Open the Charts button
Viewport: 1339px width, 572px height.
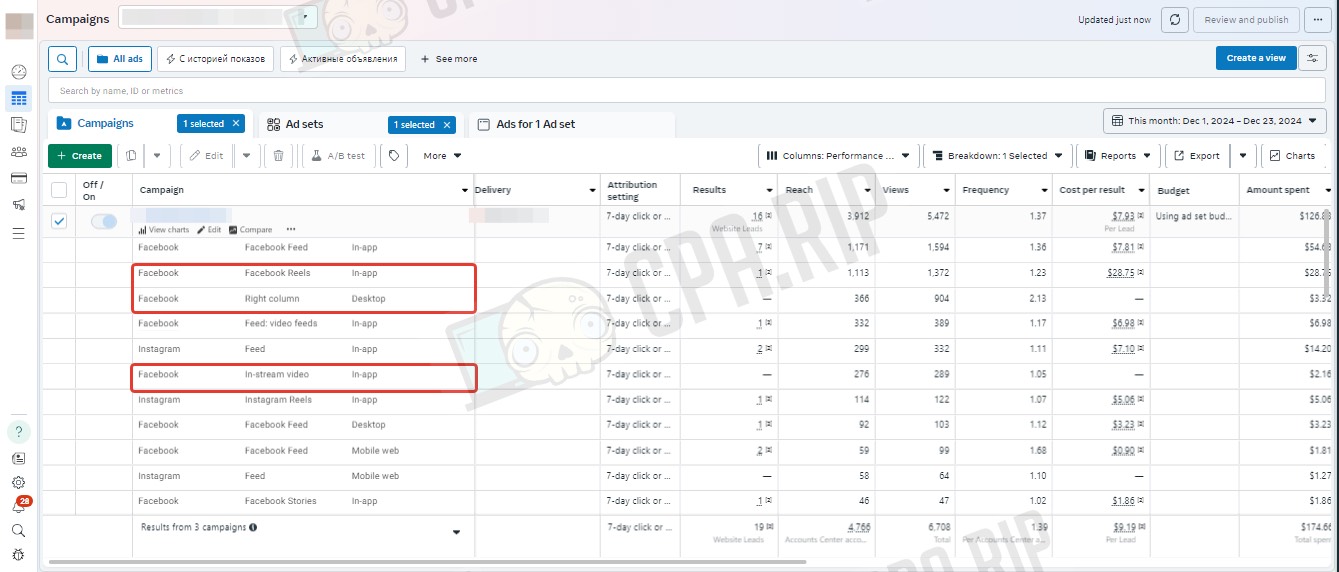pyautogui.click(x=1292, y=156)
